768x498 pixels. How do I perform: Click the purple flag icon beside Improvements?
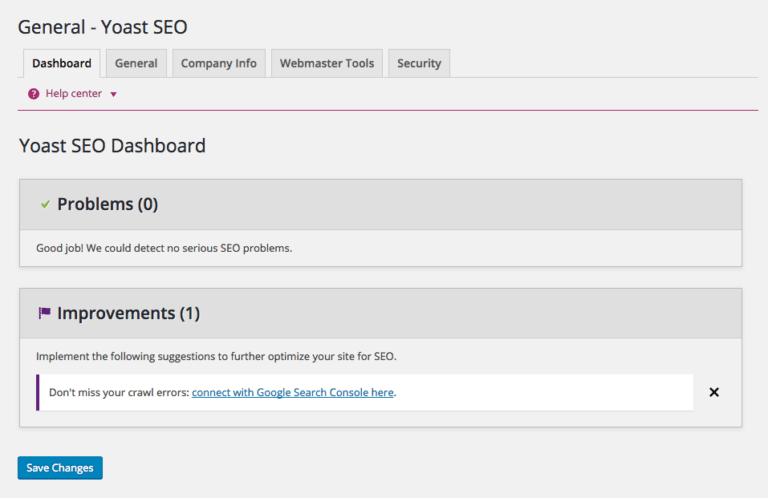pyautogui.click(x=45, y=313)
